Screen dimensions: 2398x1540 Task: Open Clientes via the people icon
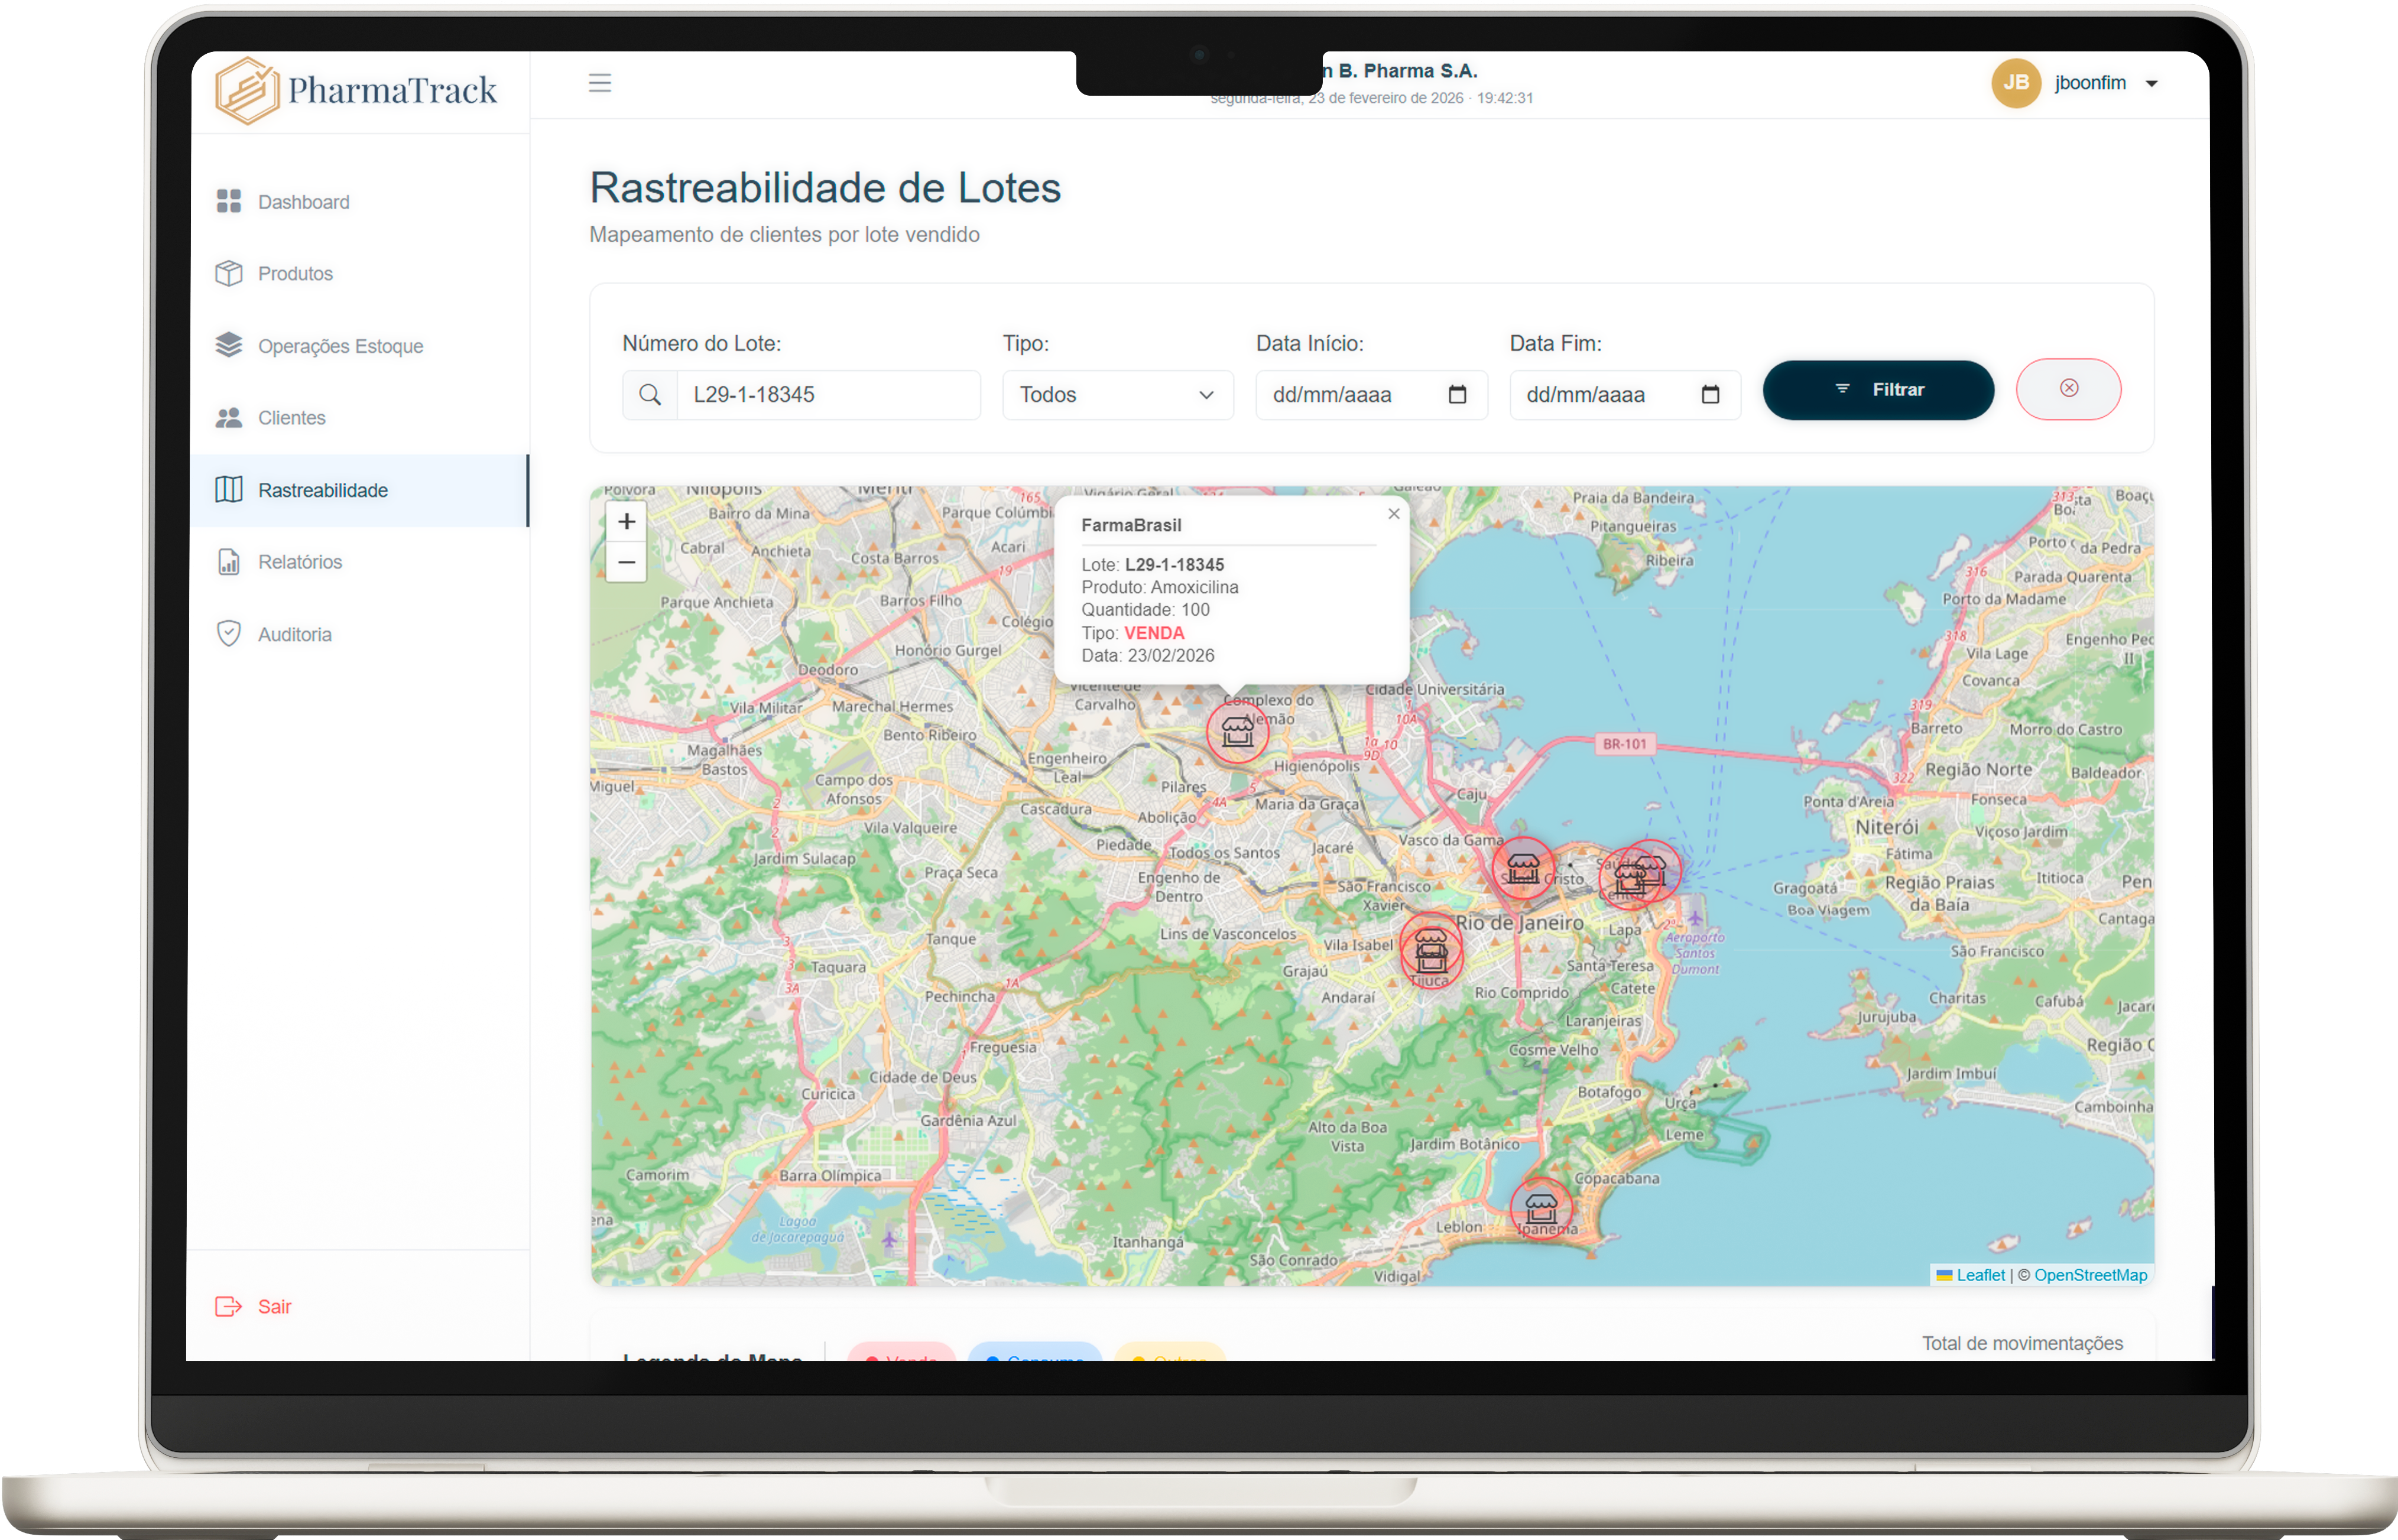point(229,417)
